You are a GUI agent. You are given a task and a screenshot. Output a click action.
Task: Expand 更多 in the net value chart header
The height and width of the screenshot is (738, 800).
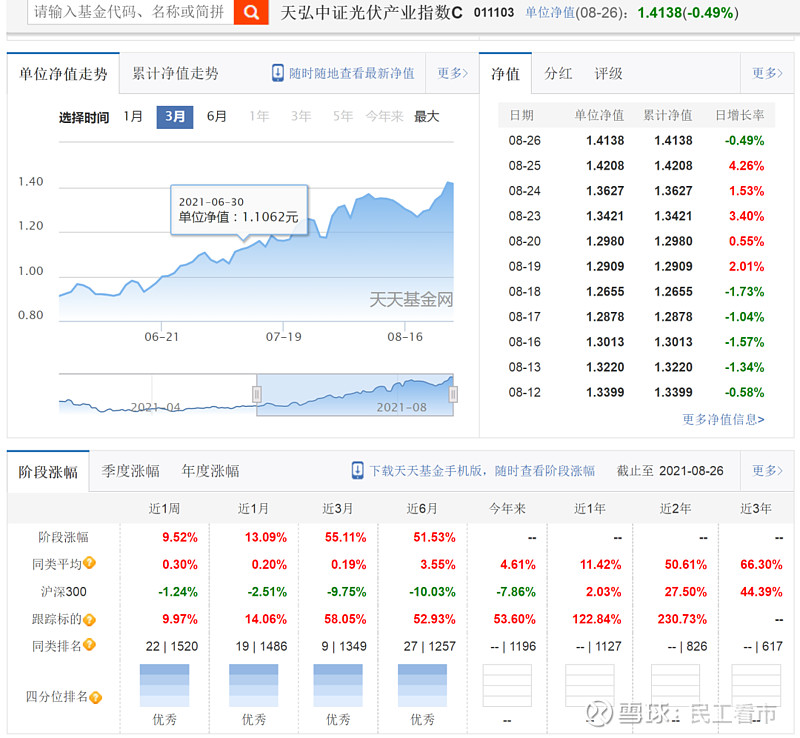[453, 73]
